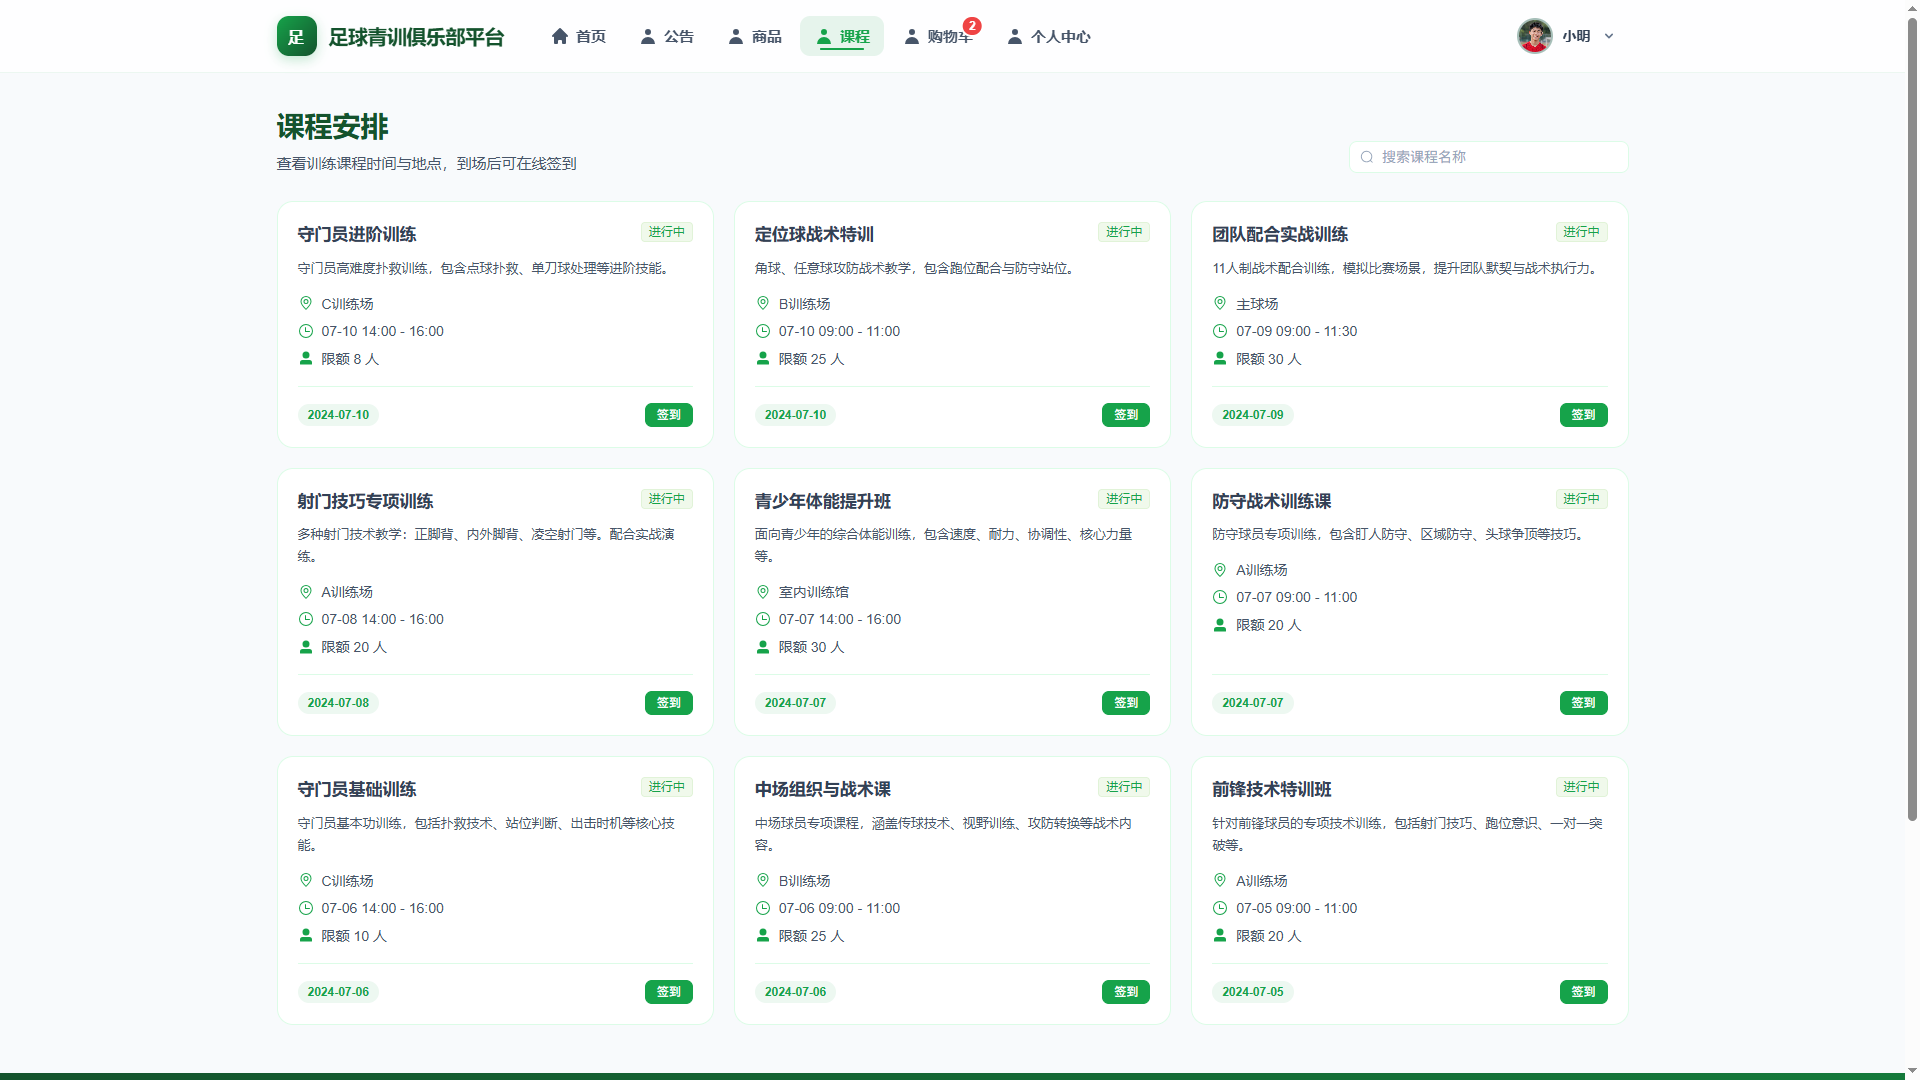1920x1080 pixels.
Task: Click clock icon beside 07-09 09:00 - 11:30
Action: (1220, 331)
